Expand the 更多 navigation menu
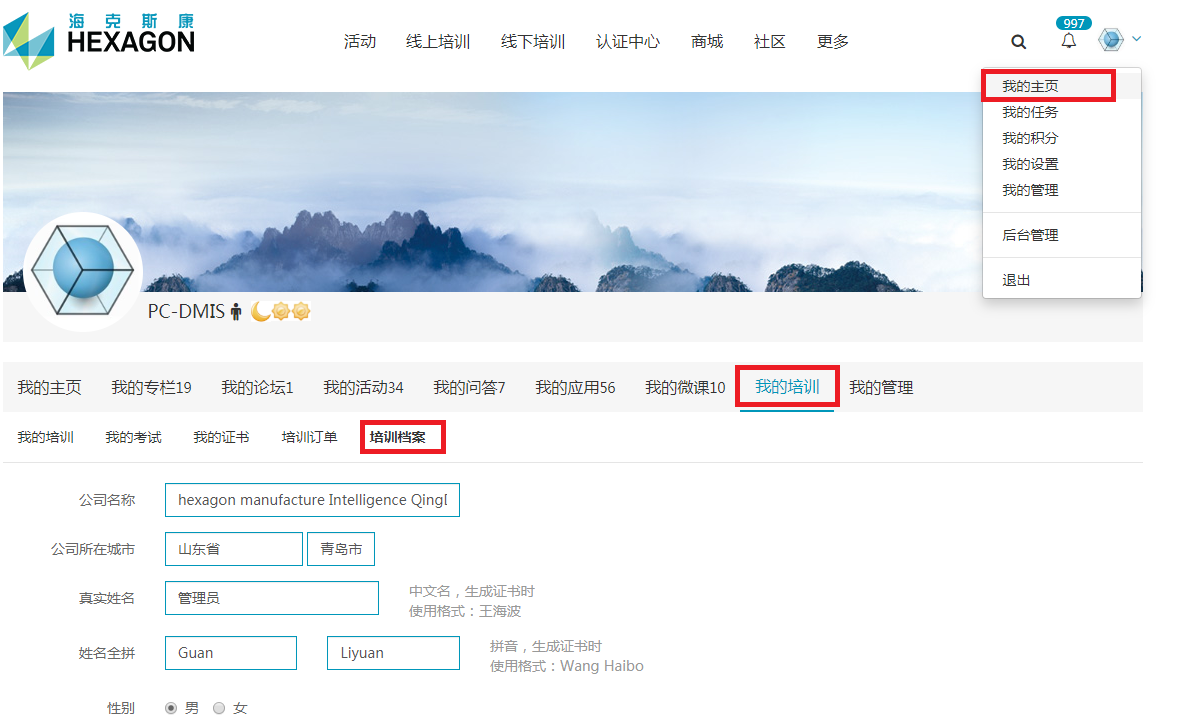 point(833,41)
